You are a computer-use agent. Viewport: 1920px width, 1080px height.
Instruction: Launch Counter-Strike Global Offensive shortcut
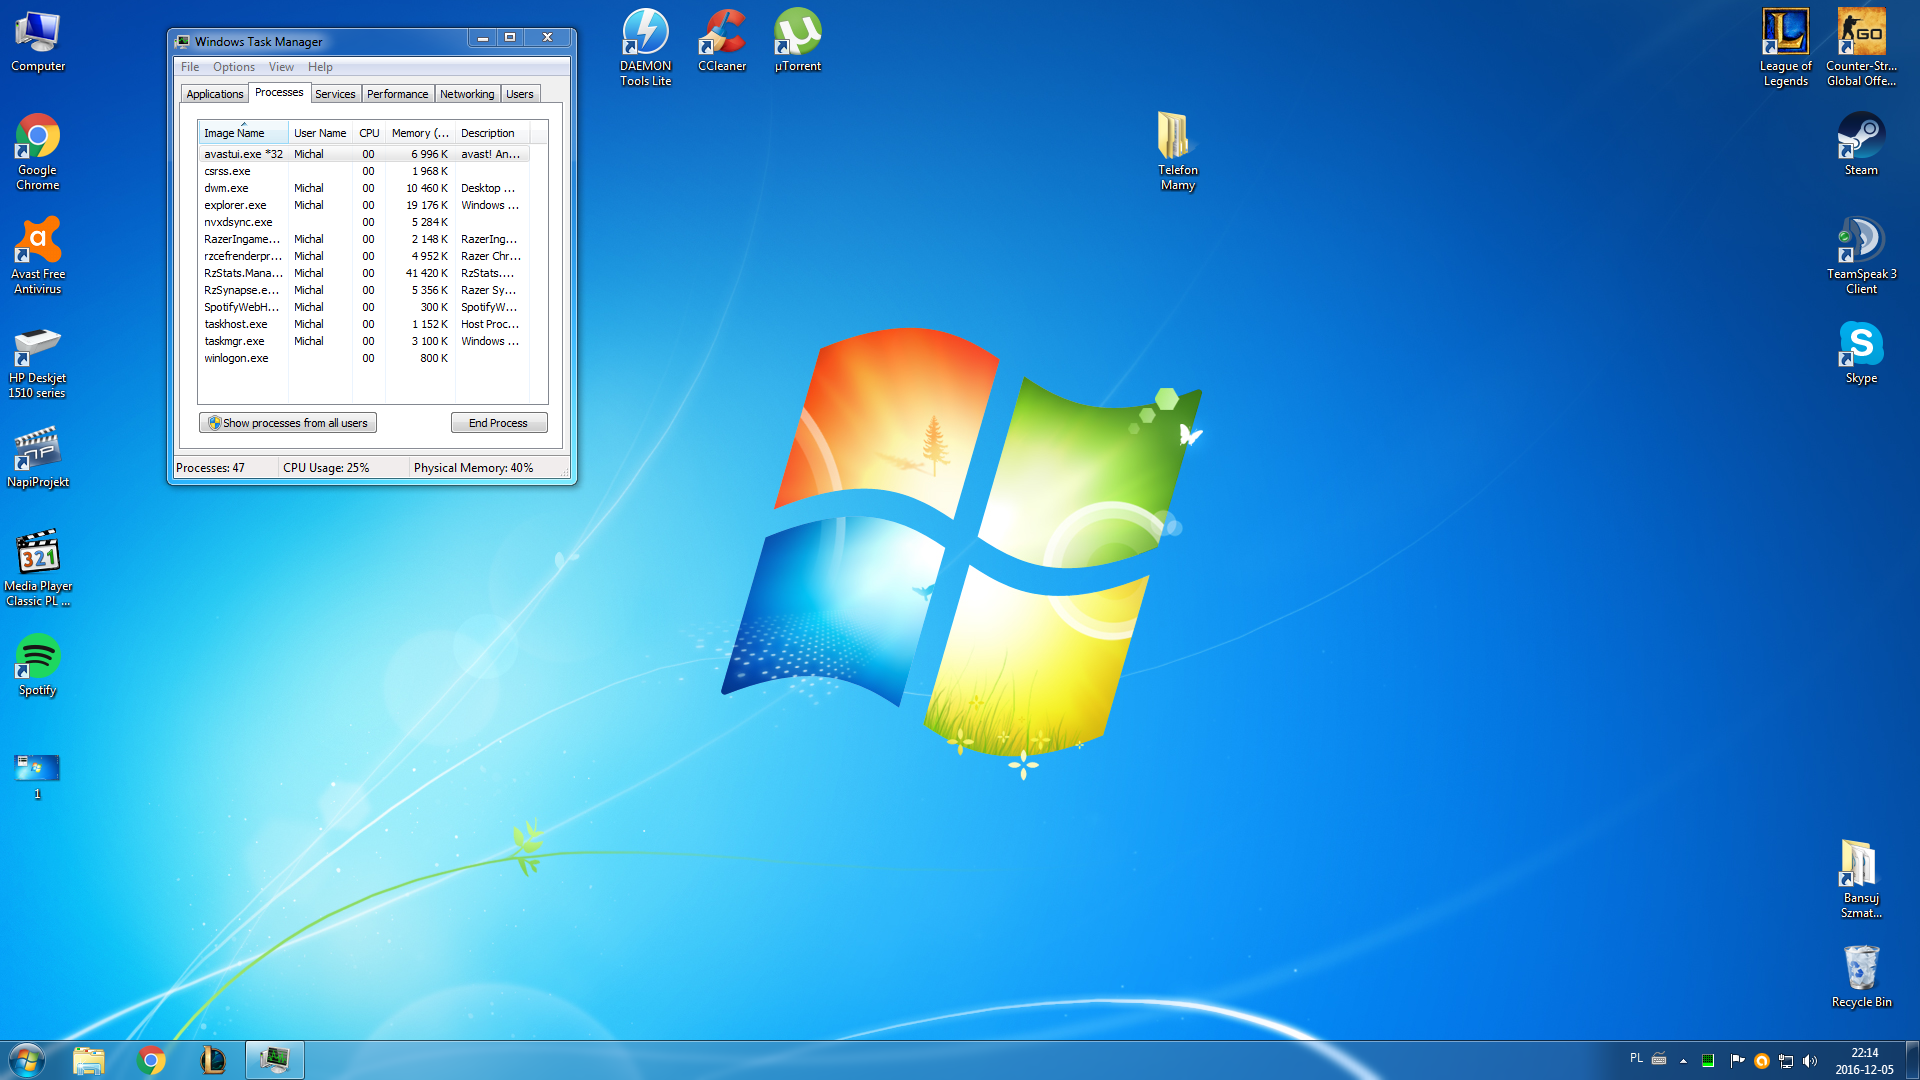1862,48
